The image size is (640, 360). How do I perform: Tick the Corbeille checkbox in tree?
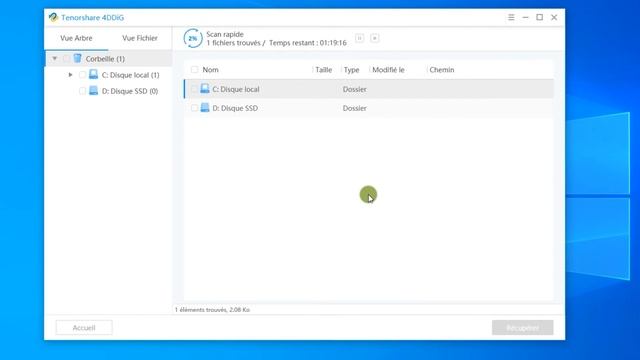coord(66,59)
